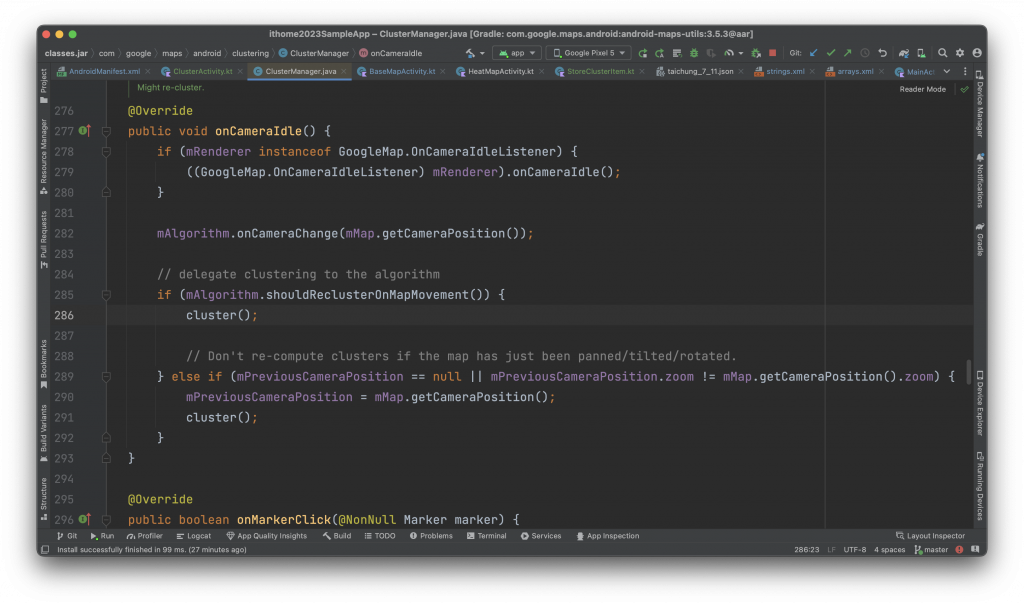1024x605 pixels.
Task: Open the Device Manager toolbar icon
Action: click(x=921, y=53)
